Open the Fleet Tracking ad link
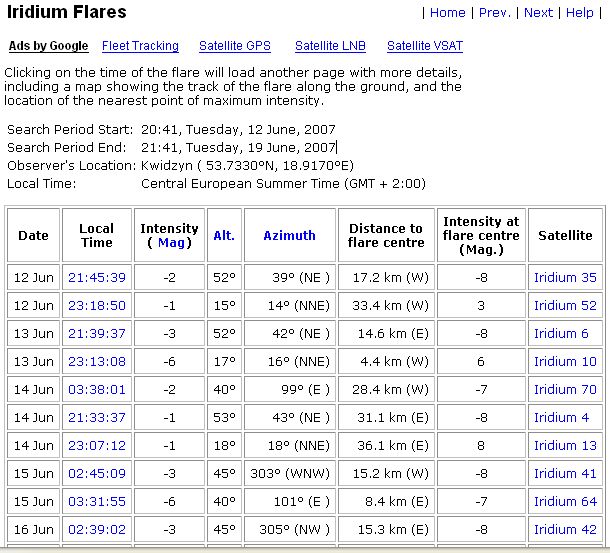The width and height of the screenshot is (610, 553). click(140, 46)
